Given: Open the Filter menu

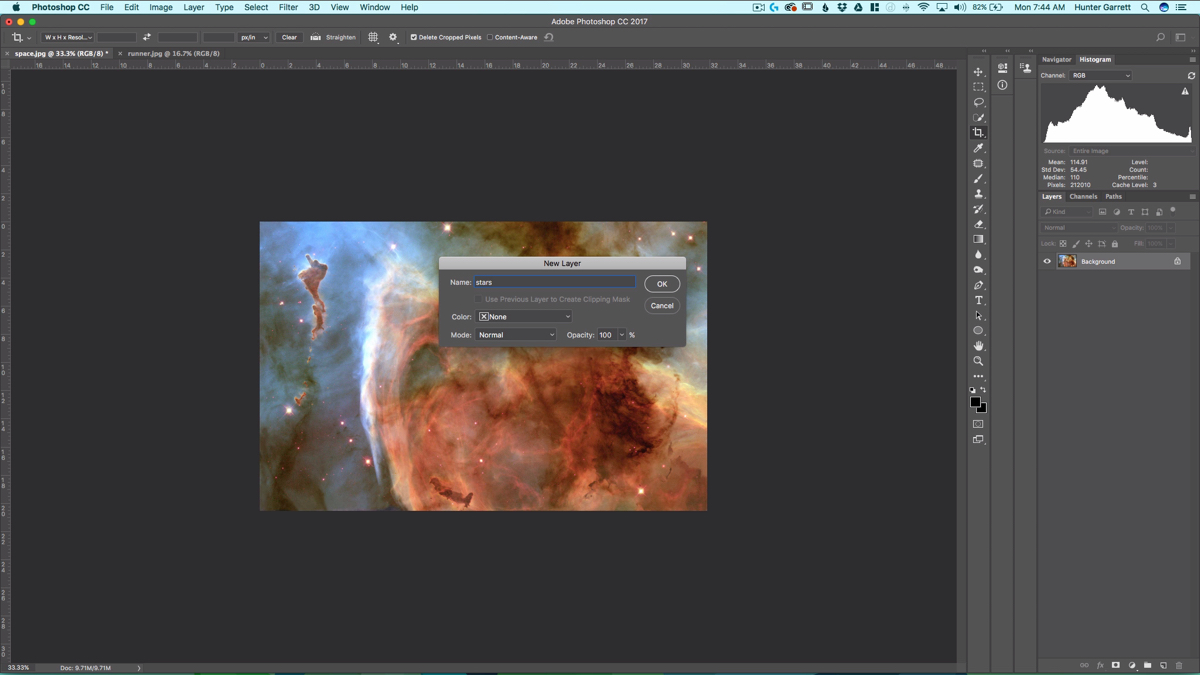Looking at the screenshot, I should tap(288, 7).
